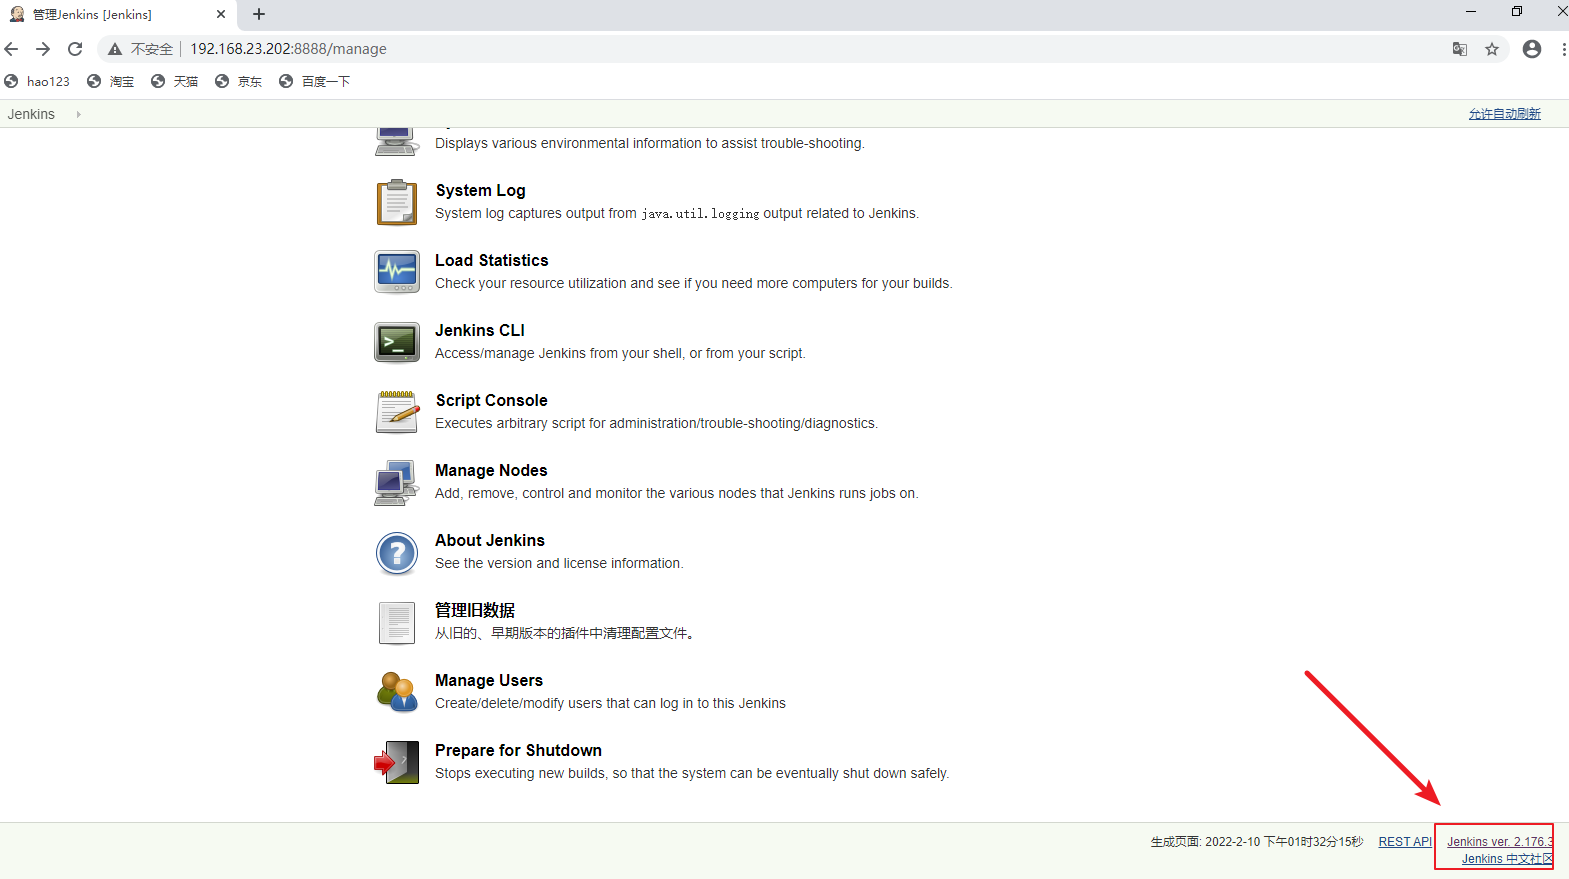Open the browser three-dot menu
The height and width of the screenshot is (879, 1569).
tap(1563, 49)
